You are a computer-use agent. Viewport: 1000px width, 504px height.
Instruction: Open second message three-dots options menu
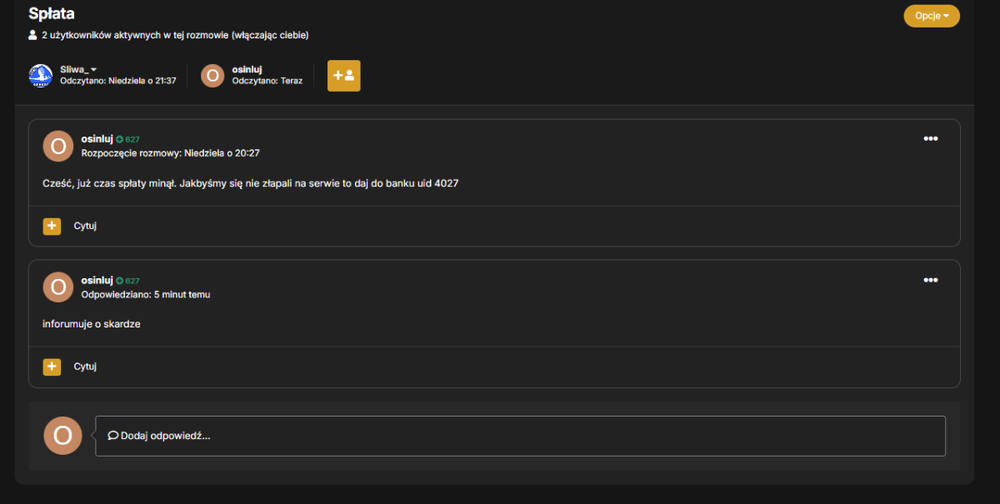click(x=930, y=280)
